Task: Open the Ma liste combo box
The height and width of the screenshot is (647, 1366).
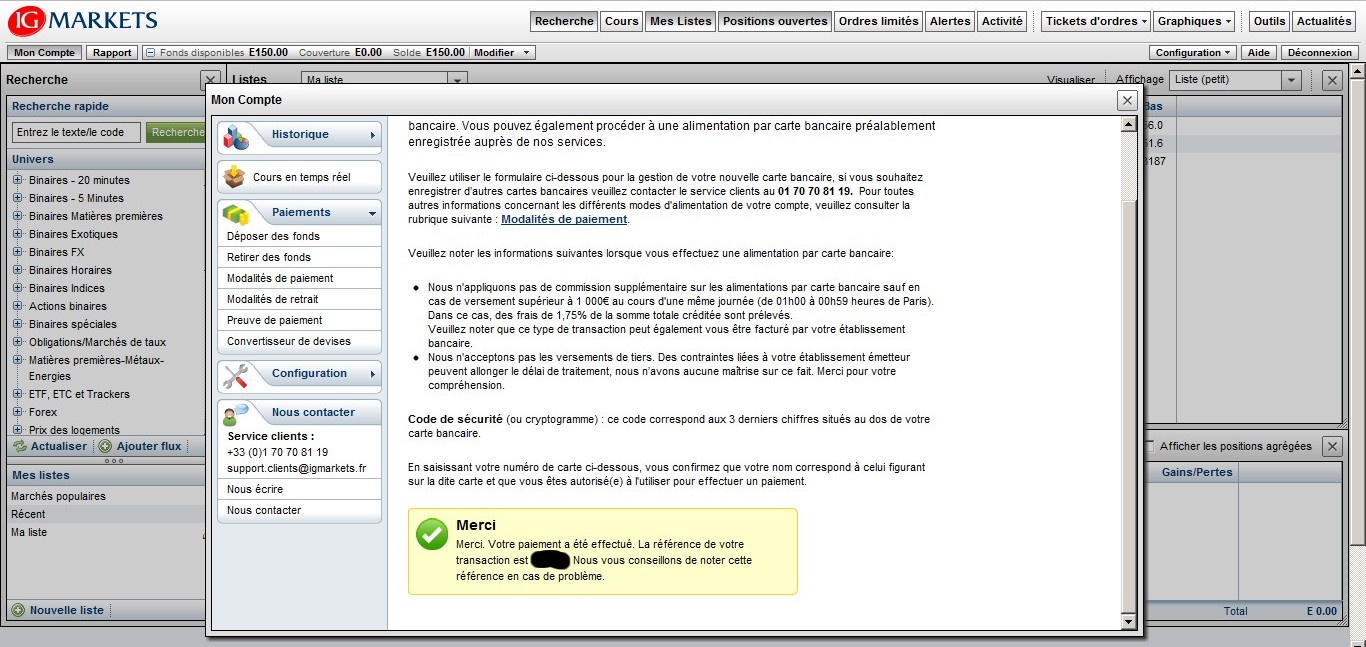Action: tap(457, 80)
